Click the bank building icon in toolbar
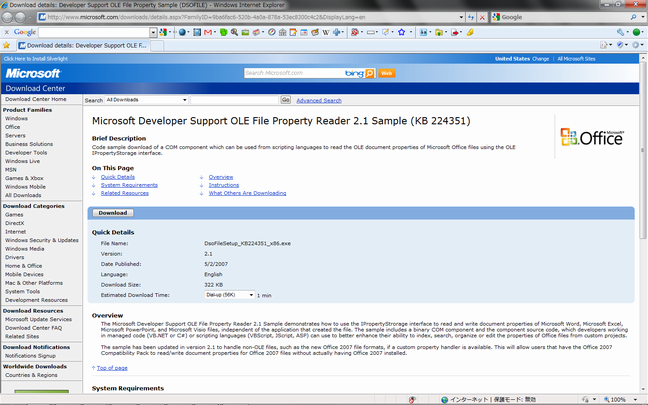This screenshot has height=405, width=648. 283,32
